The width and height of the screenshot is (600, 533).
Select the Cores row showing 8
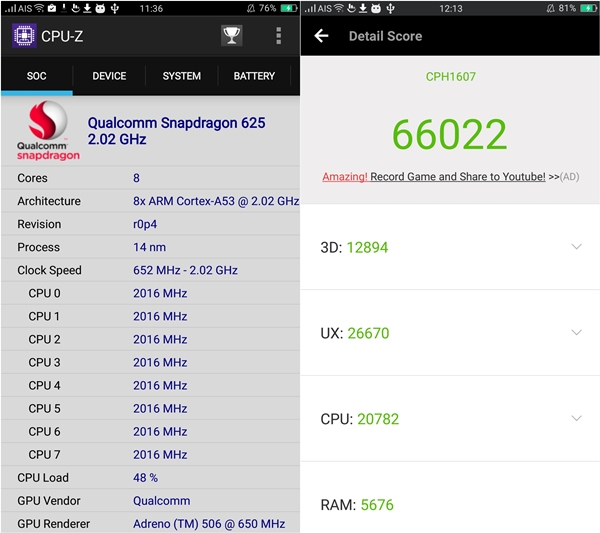[x=150, y=178]
